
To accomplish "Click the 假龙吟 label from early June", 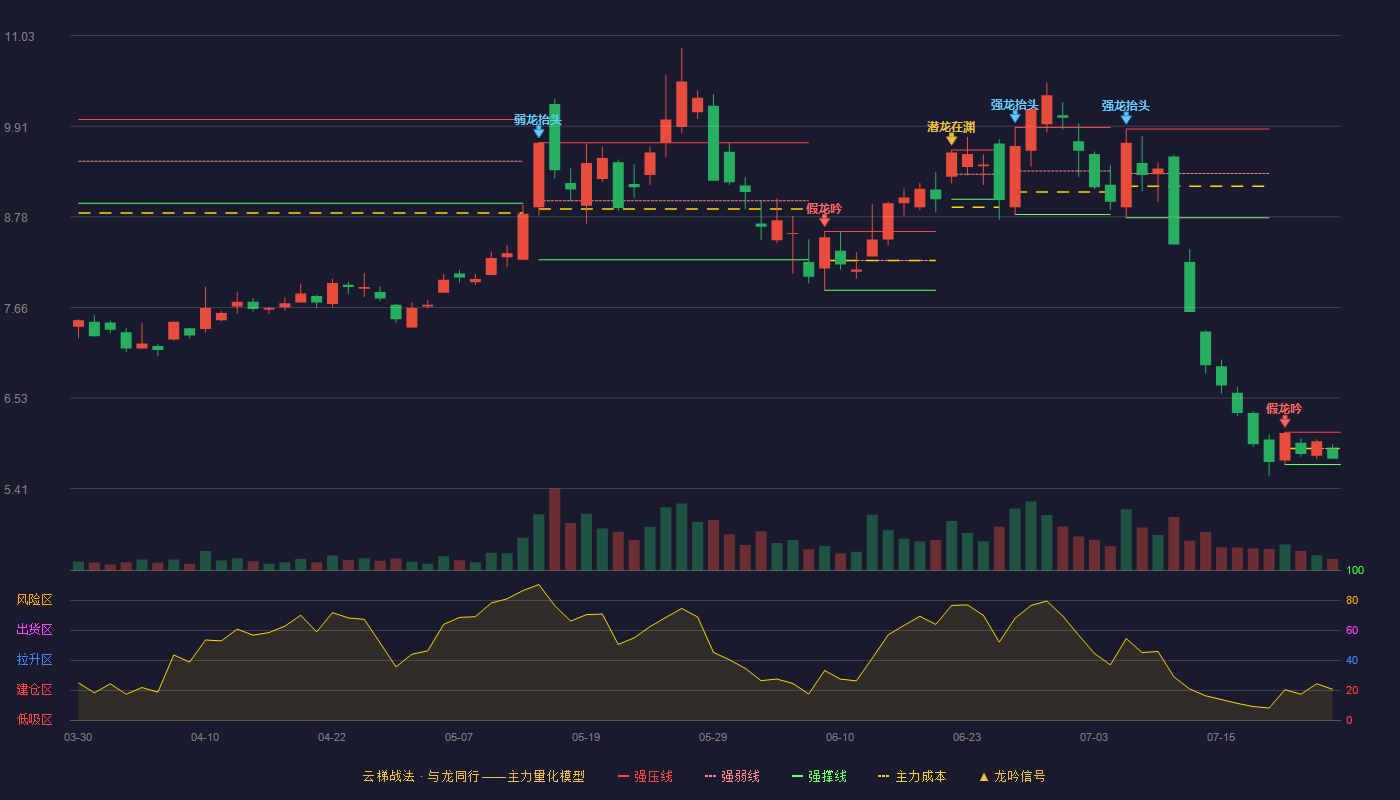I will tap(824, 208).
